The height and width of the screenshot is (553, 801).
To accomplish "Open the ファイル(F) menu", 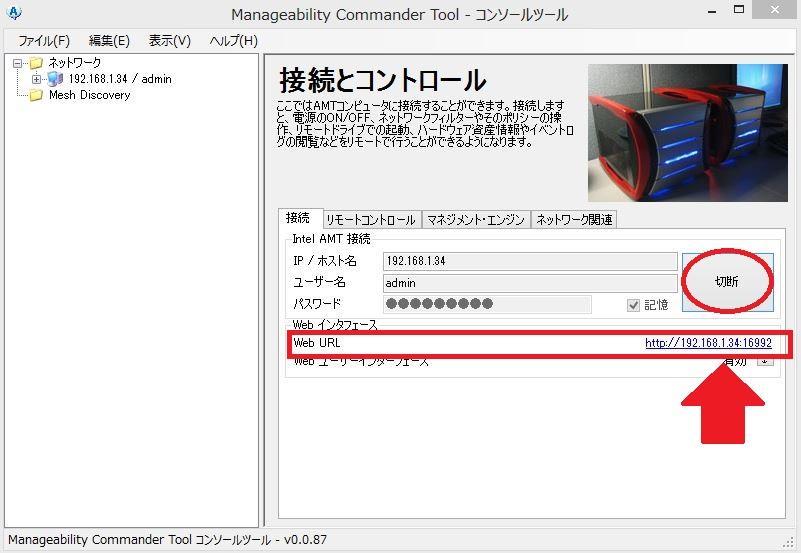I will click(x=44, y=41).
